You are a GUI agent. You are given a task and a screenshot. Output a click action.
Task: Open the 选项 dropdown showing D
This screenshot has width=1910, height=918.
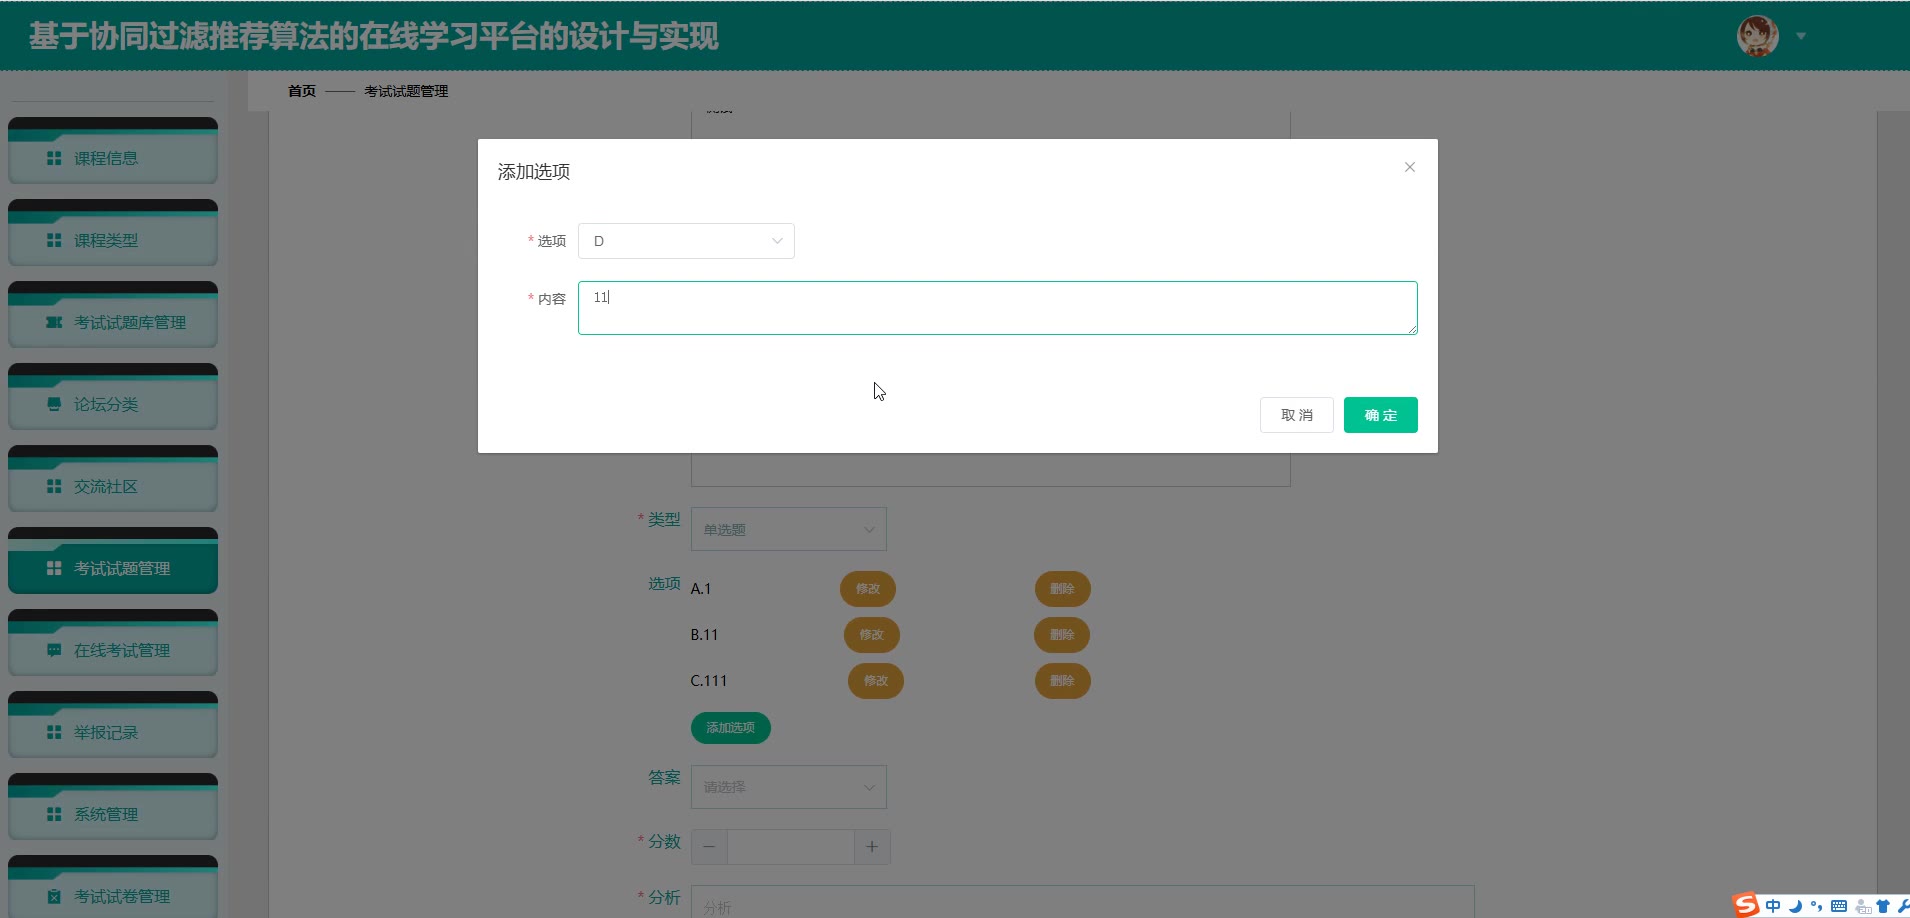click(x=686, y=241)
